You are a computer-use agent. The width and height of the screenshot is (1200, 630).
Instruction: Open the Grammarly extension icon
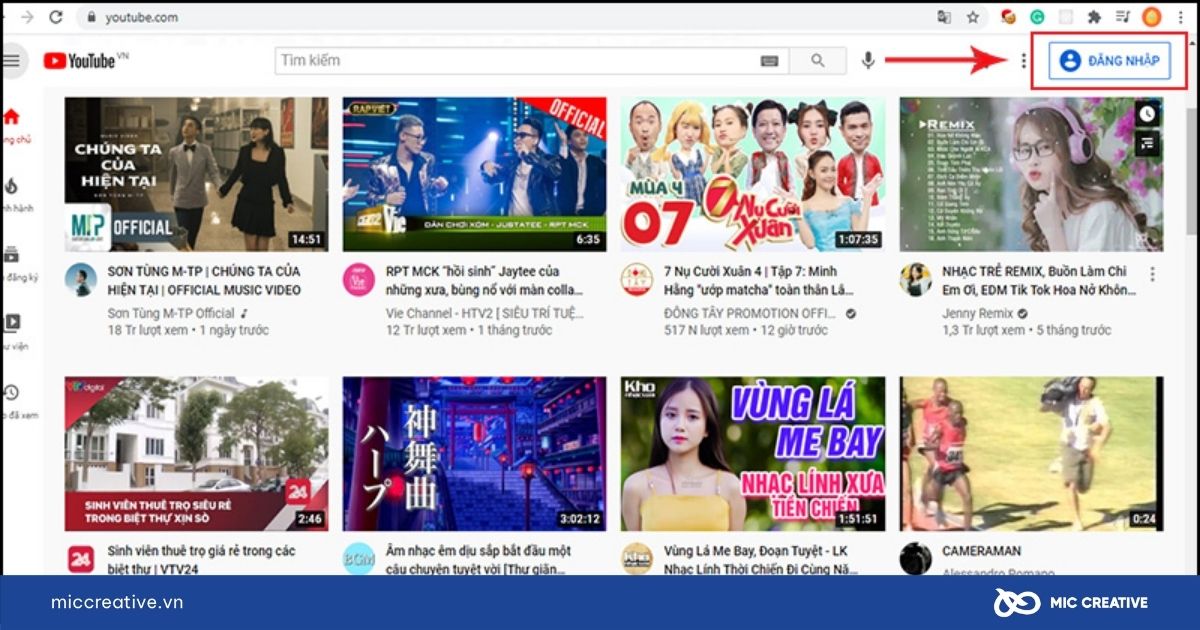point(1036,17)
